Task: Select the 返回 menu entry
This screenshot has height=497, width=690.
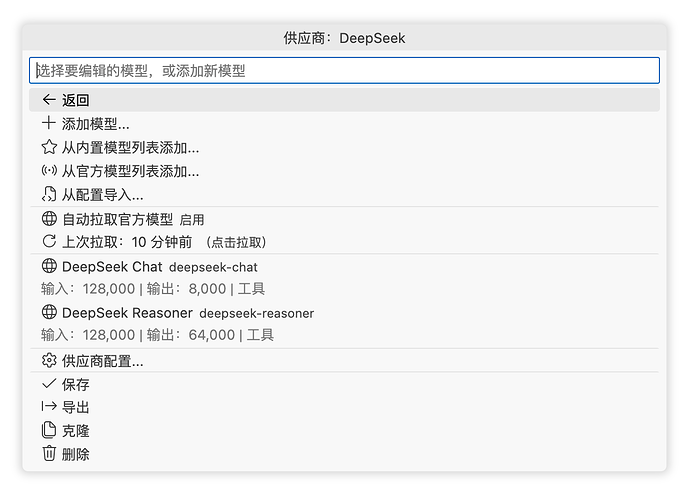Action: click(x=344, y=100)
